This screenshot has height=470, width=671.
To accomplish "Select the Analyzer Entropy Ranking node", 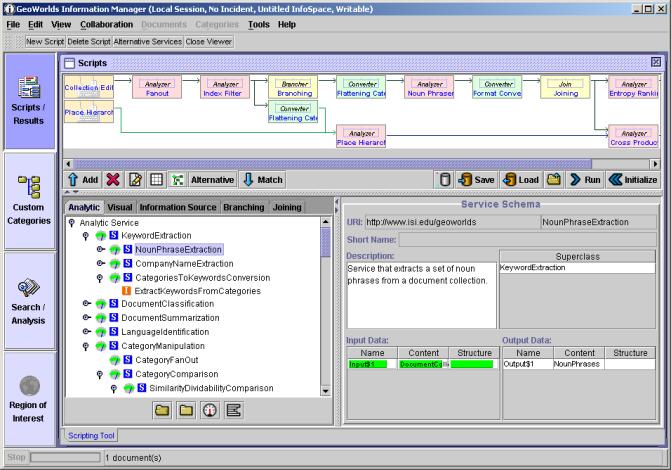I will [x=633, y=87].
